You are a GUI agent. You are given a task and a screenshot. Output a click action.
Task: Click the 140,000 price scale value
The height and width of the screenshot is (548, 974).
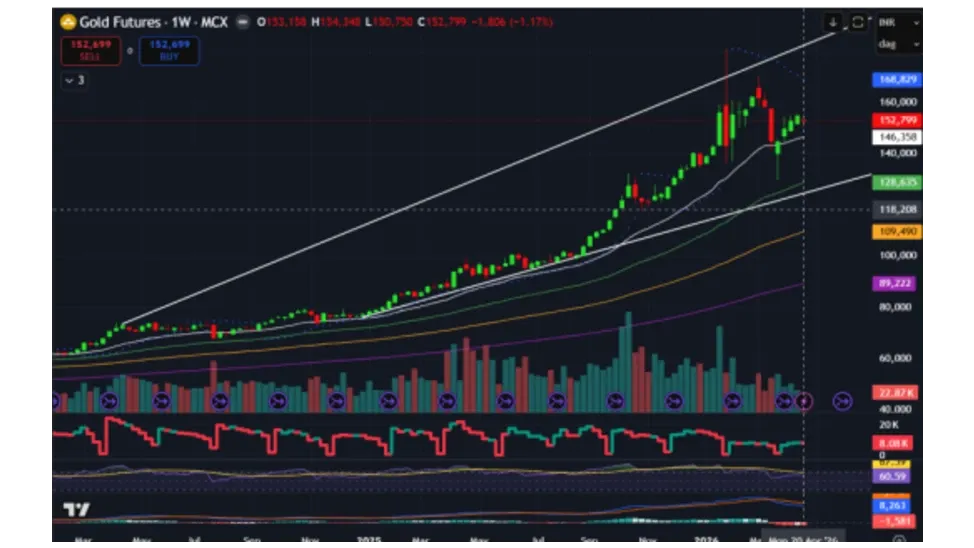[x=898, y=153]
